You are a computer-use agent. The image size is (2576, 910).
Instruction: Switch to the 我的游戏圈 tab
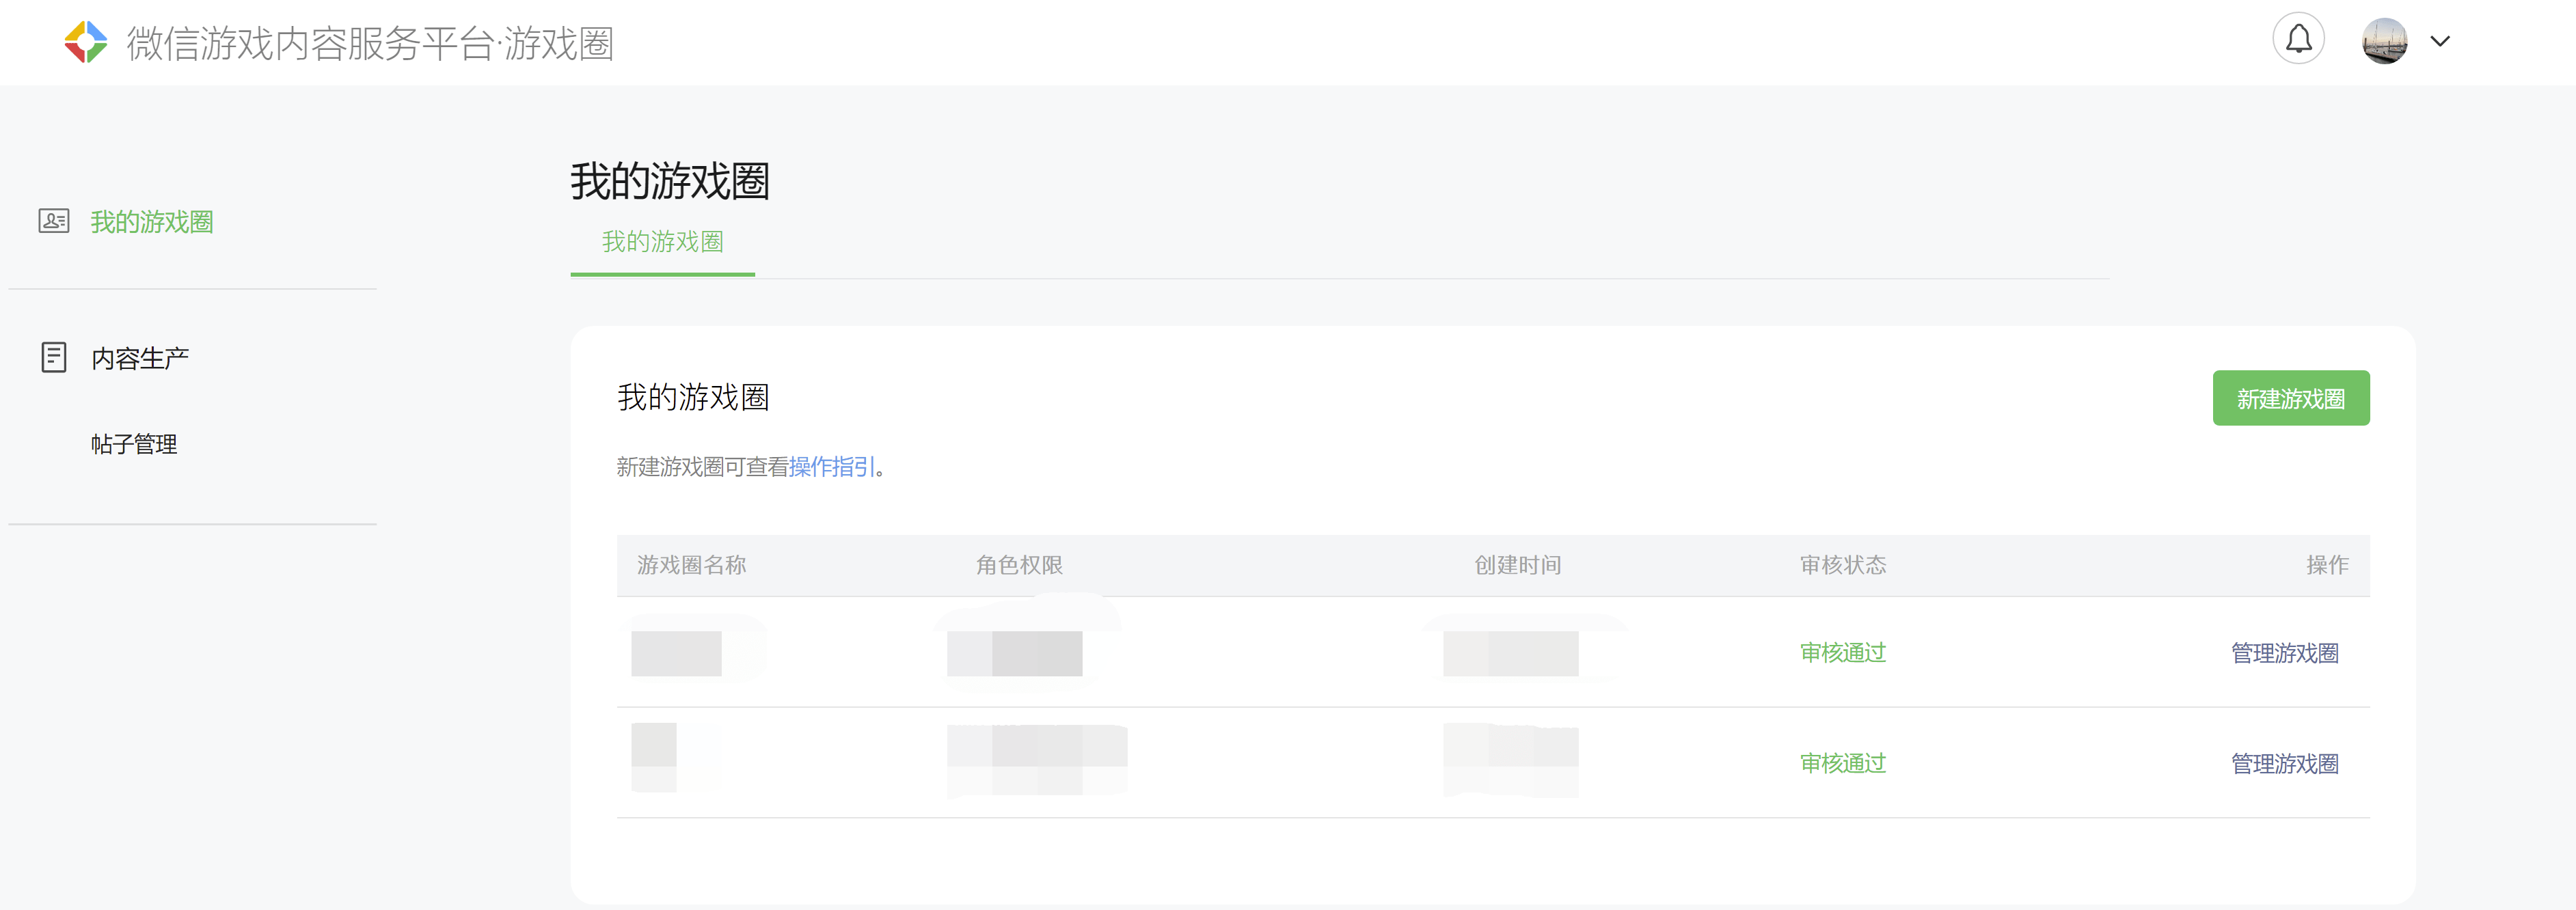click(x=662, y=242)
